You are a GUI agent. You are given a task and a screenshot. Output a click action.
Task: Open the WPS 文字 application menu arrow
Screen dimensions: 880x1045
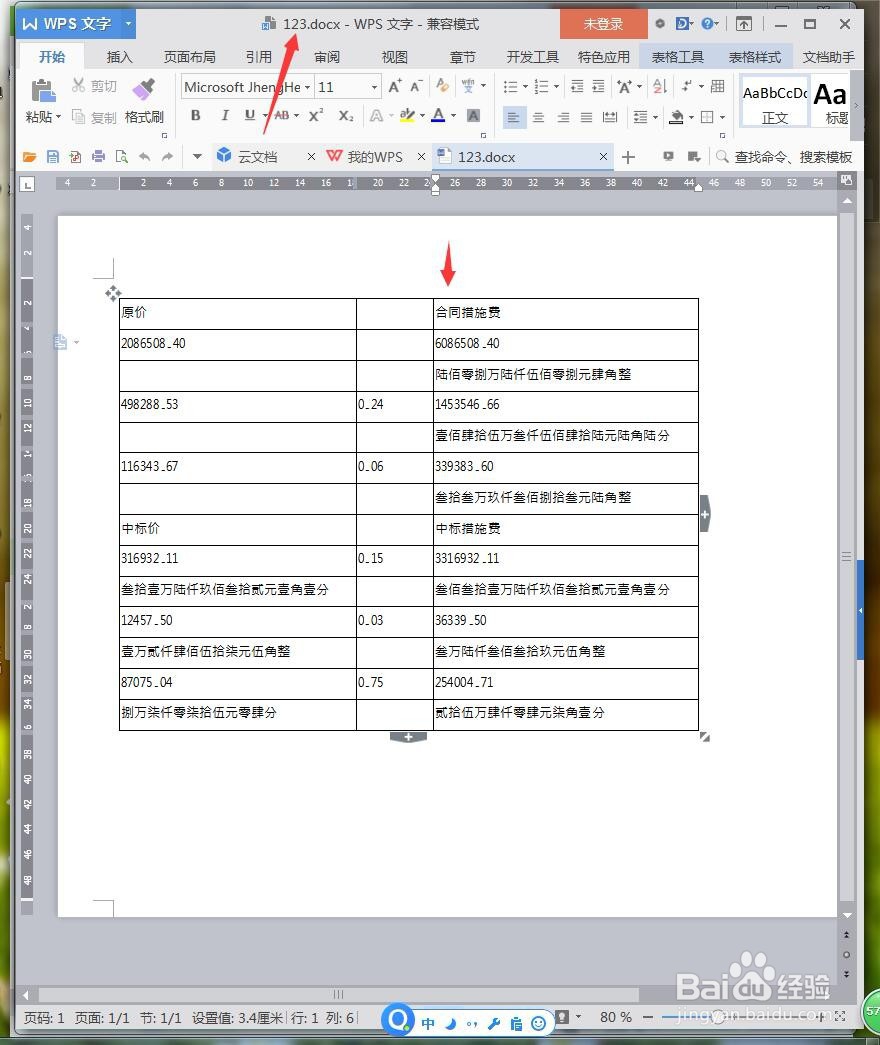pyautogui.click(x=128, y=24)
